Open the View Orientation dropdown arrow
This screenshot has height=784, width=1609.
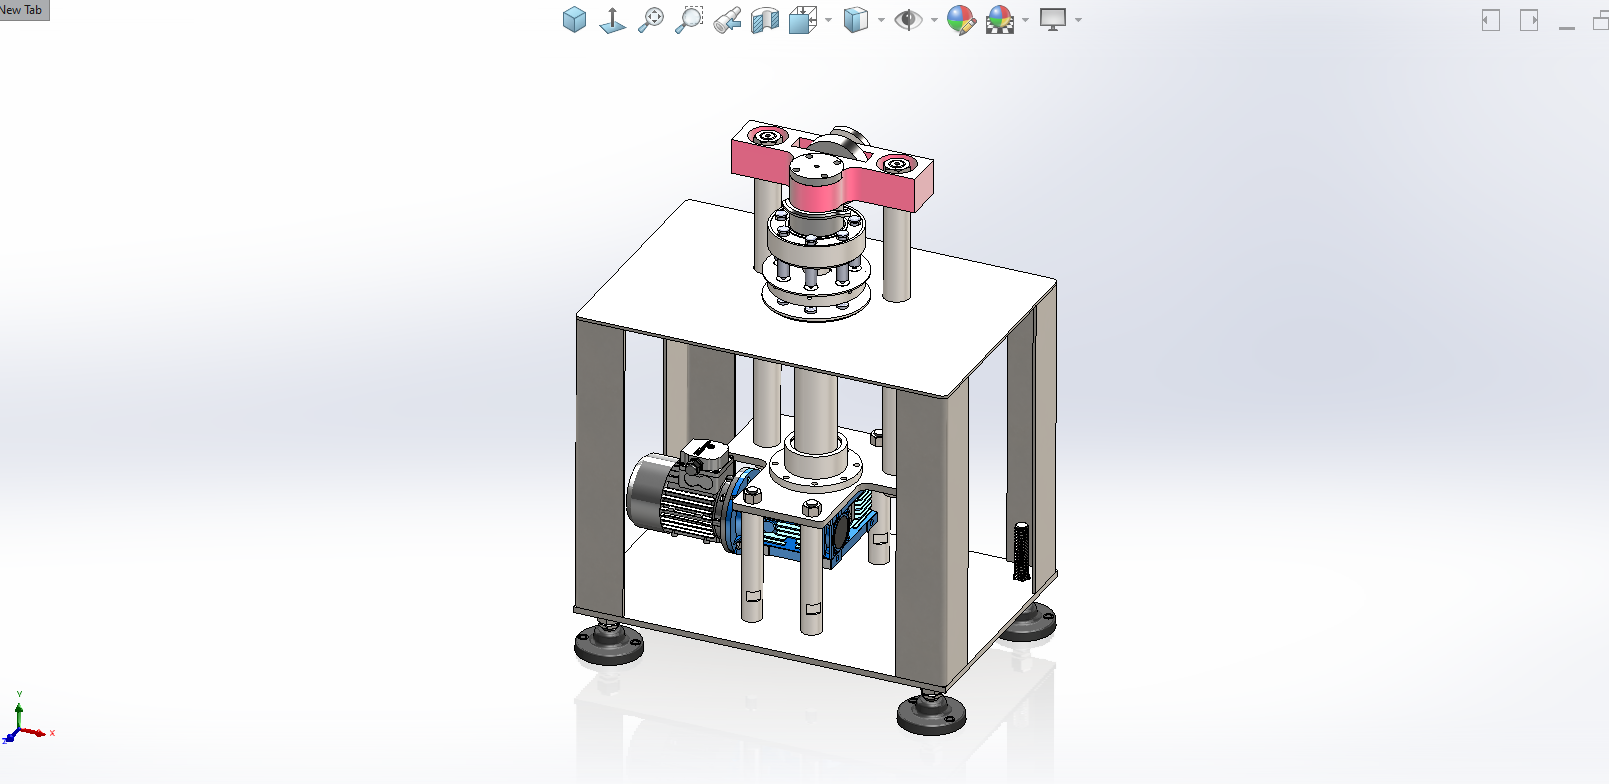828,20
